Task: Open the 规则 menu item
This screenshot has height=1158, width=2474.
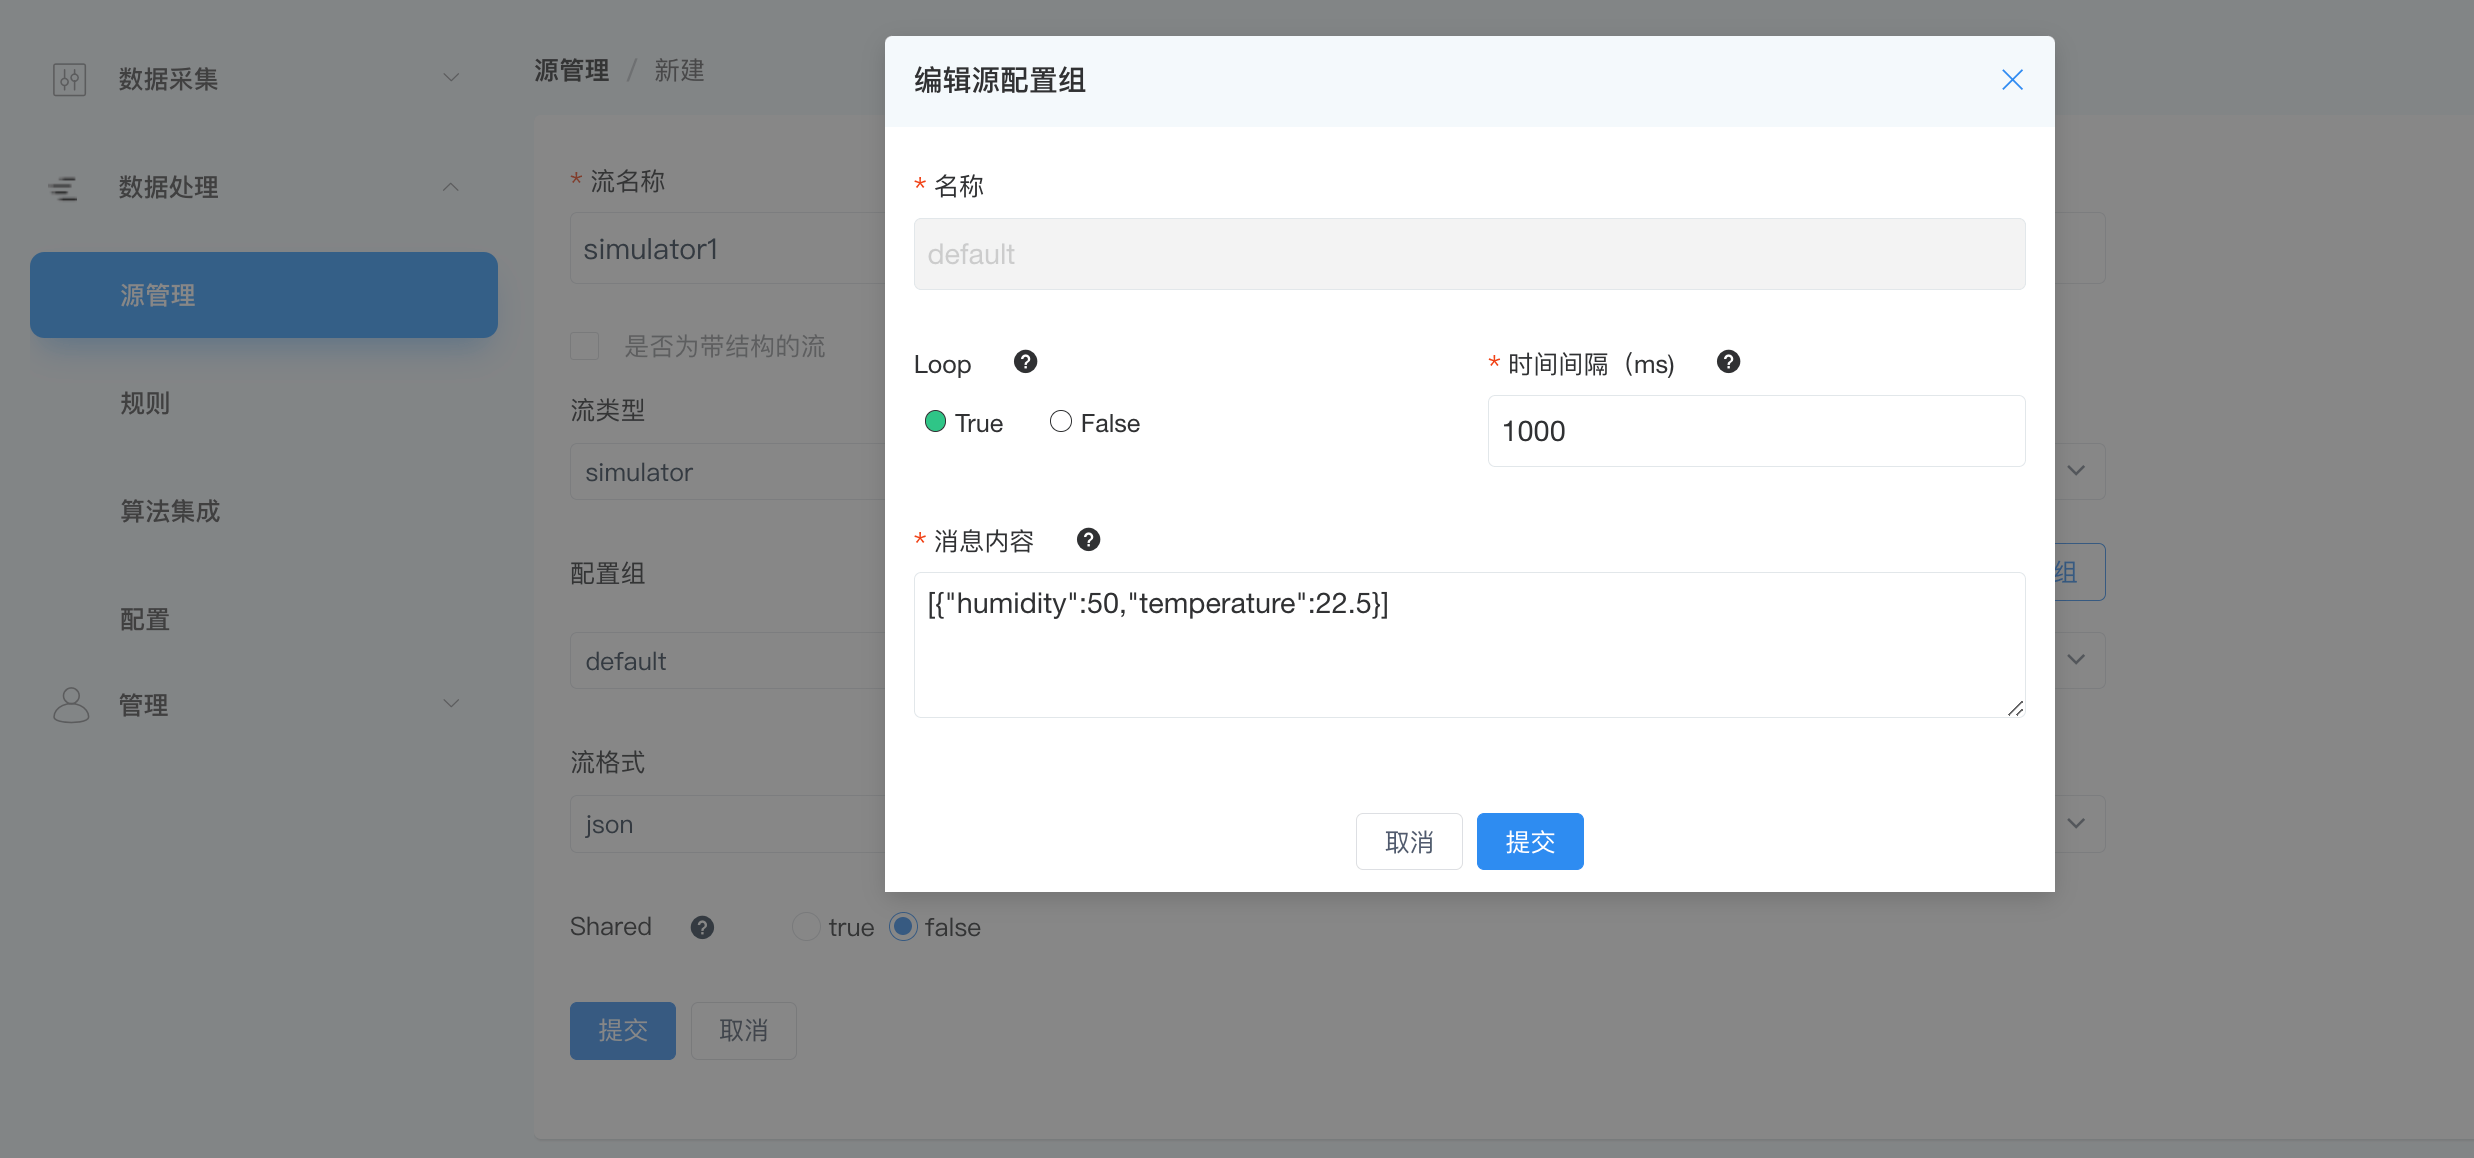Action: point(145,403)
